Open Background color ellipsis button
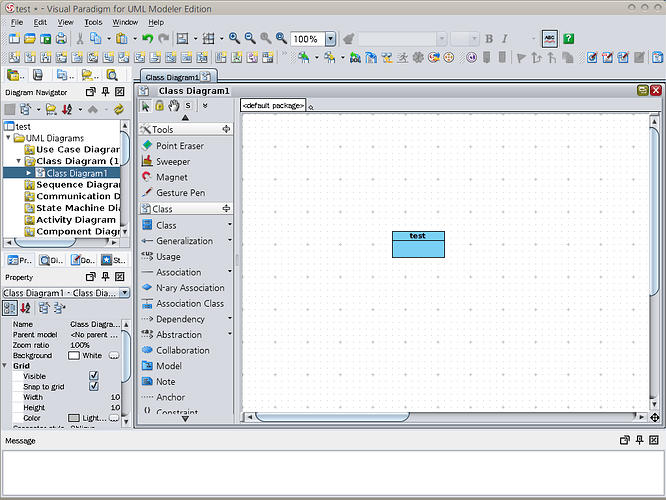The width and height of the screenshot is (666, 500). (114, 355)
